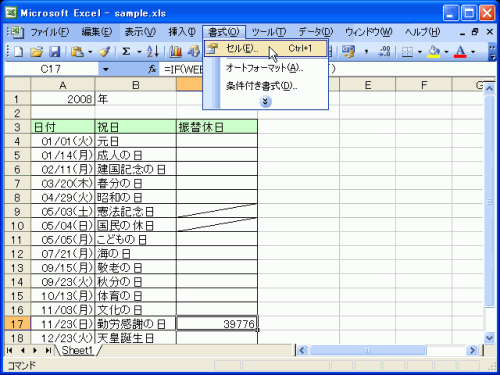
Task: Select cell containing 39776
Action: pyautogui.click(x=217, y=324)
